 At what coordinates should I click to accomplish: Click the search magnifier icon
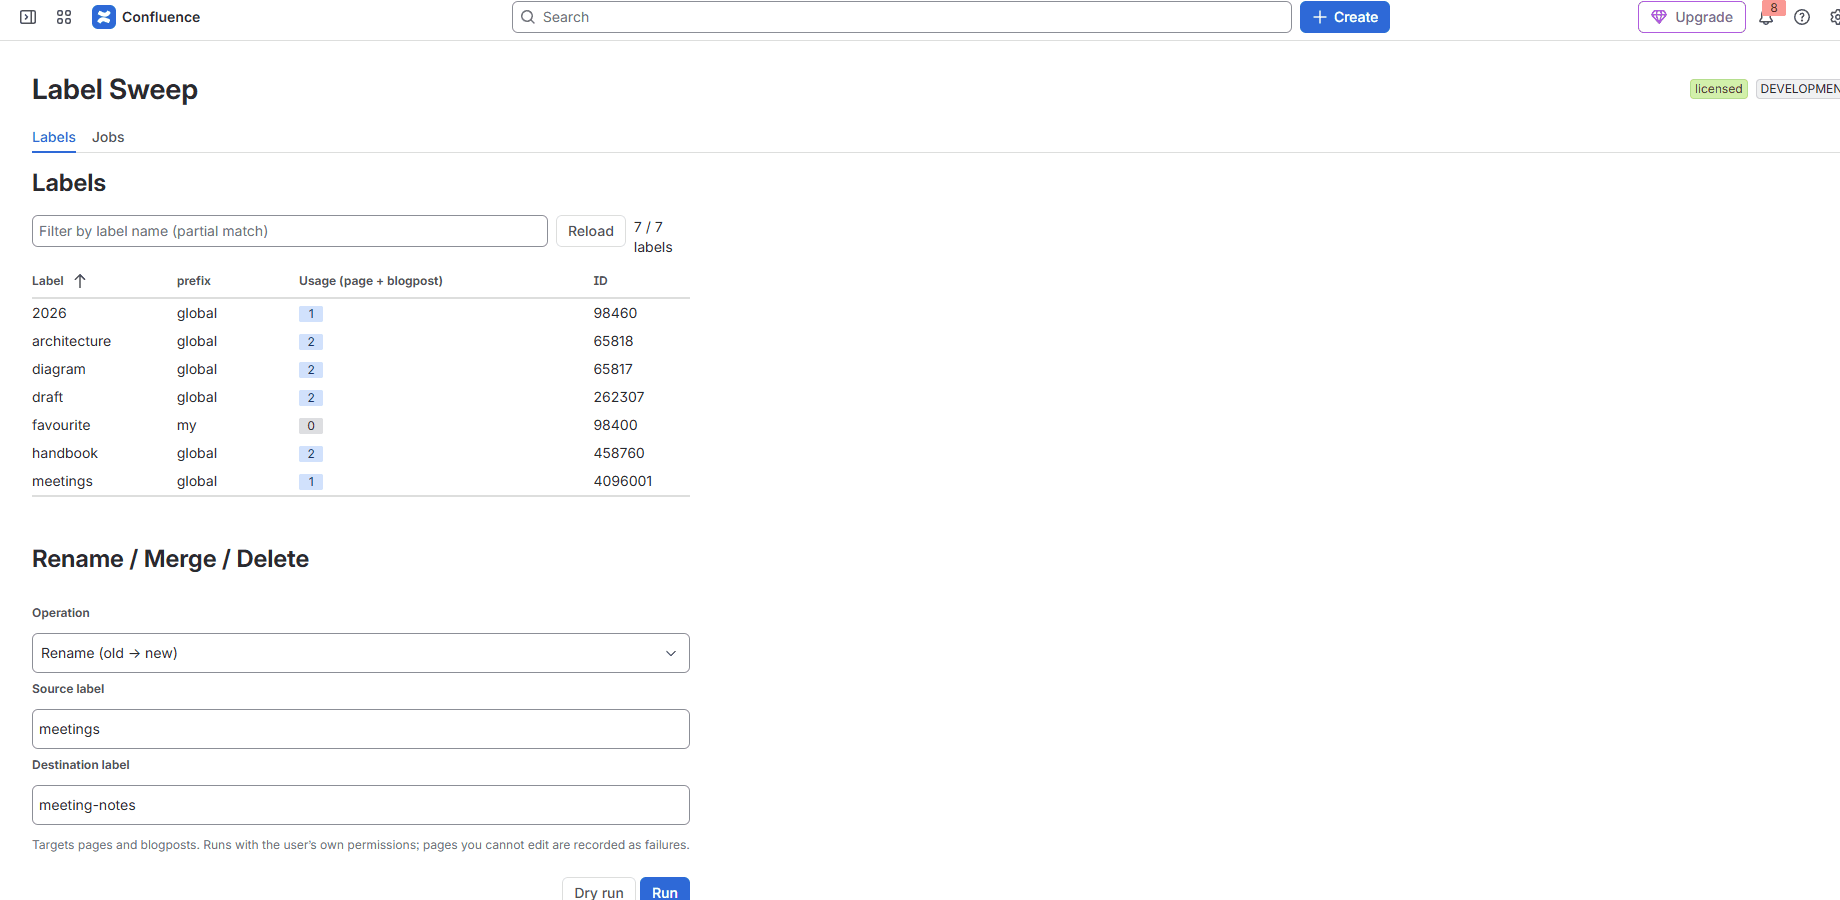point(528,17)
